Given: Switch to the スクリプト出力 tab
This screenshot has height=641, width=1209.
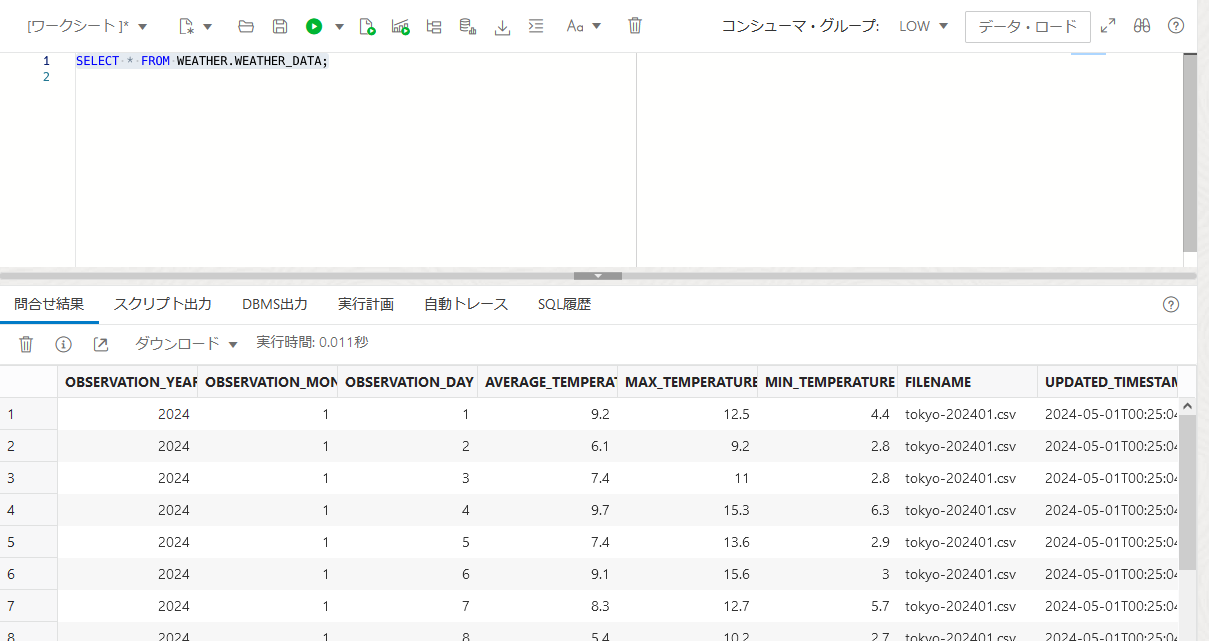Looking at the screenshot, I should [x=163, y=304].
